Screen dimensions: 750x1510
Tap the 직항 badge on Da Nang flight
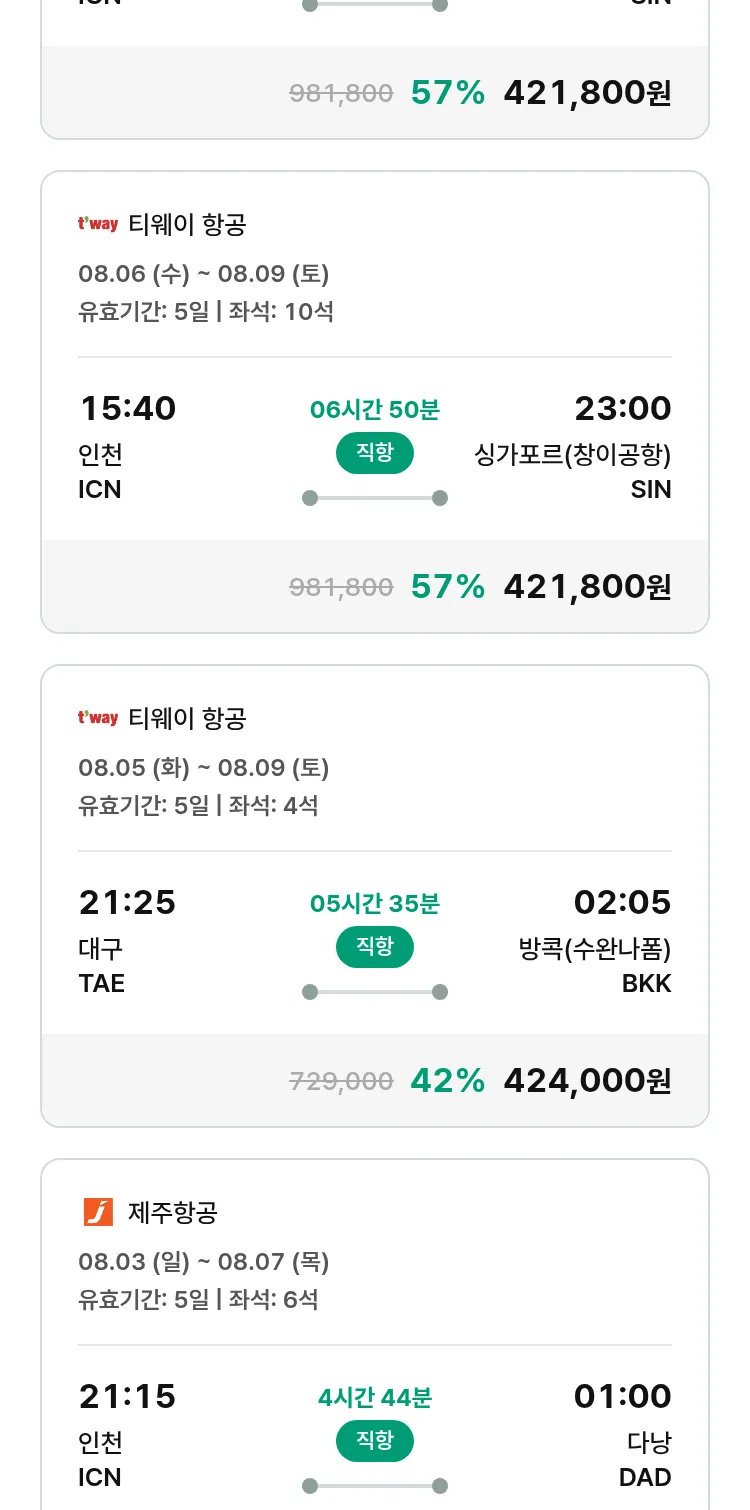click(x=374, y=1441)
